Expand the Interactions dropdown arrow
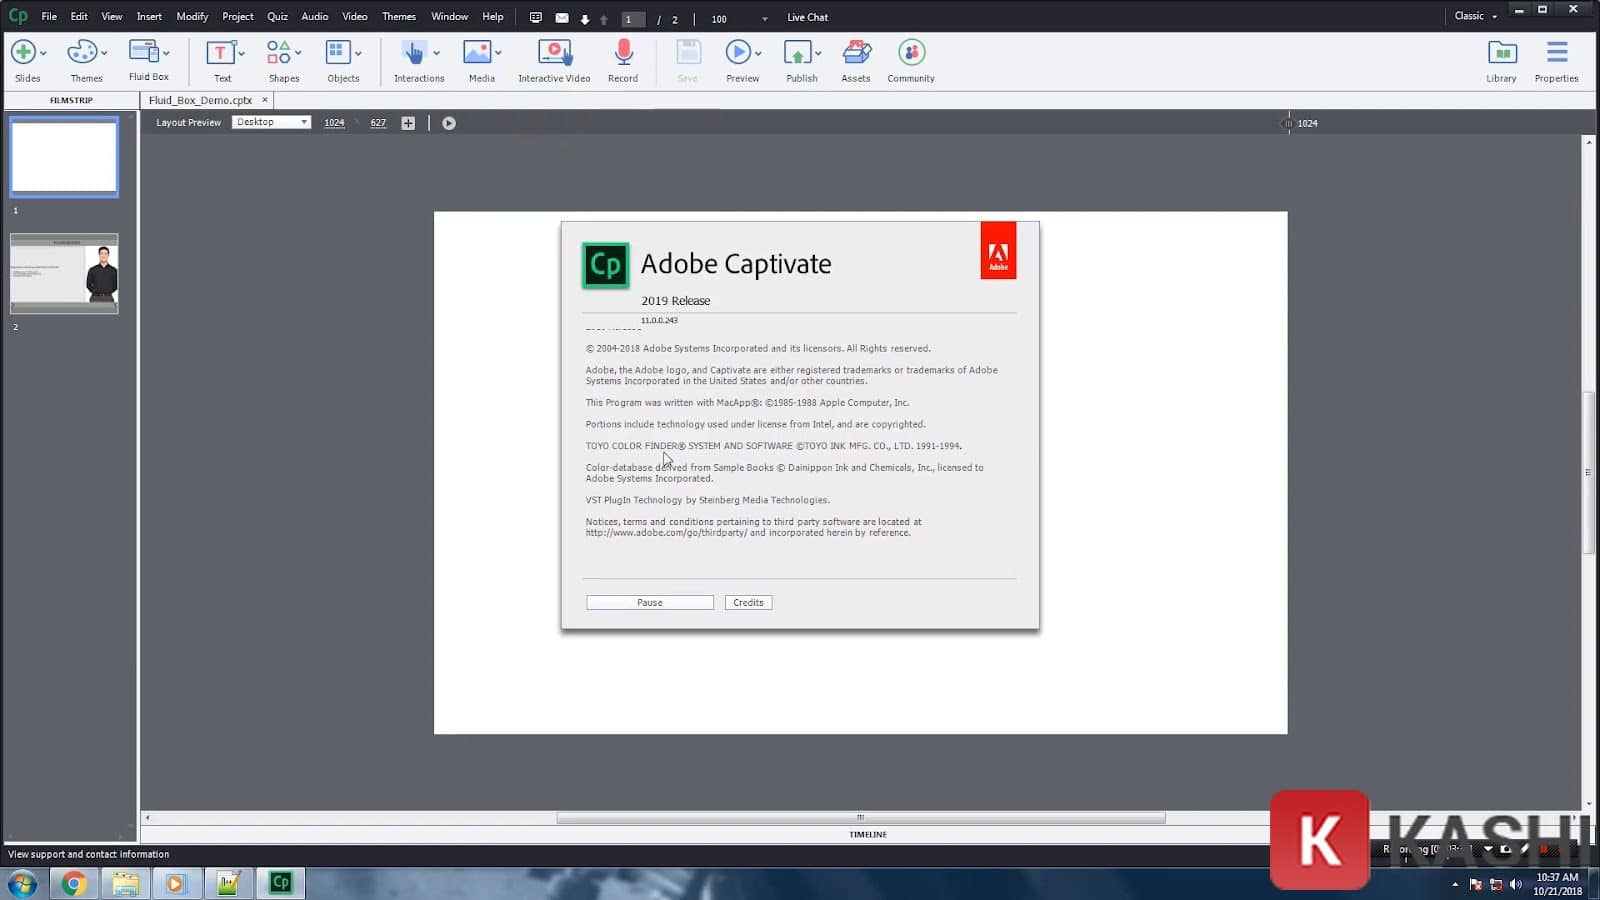1600x900 pixels. click(x=436, y=53)
